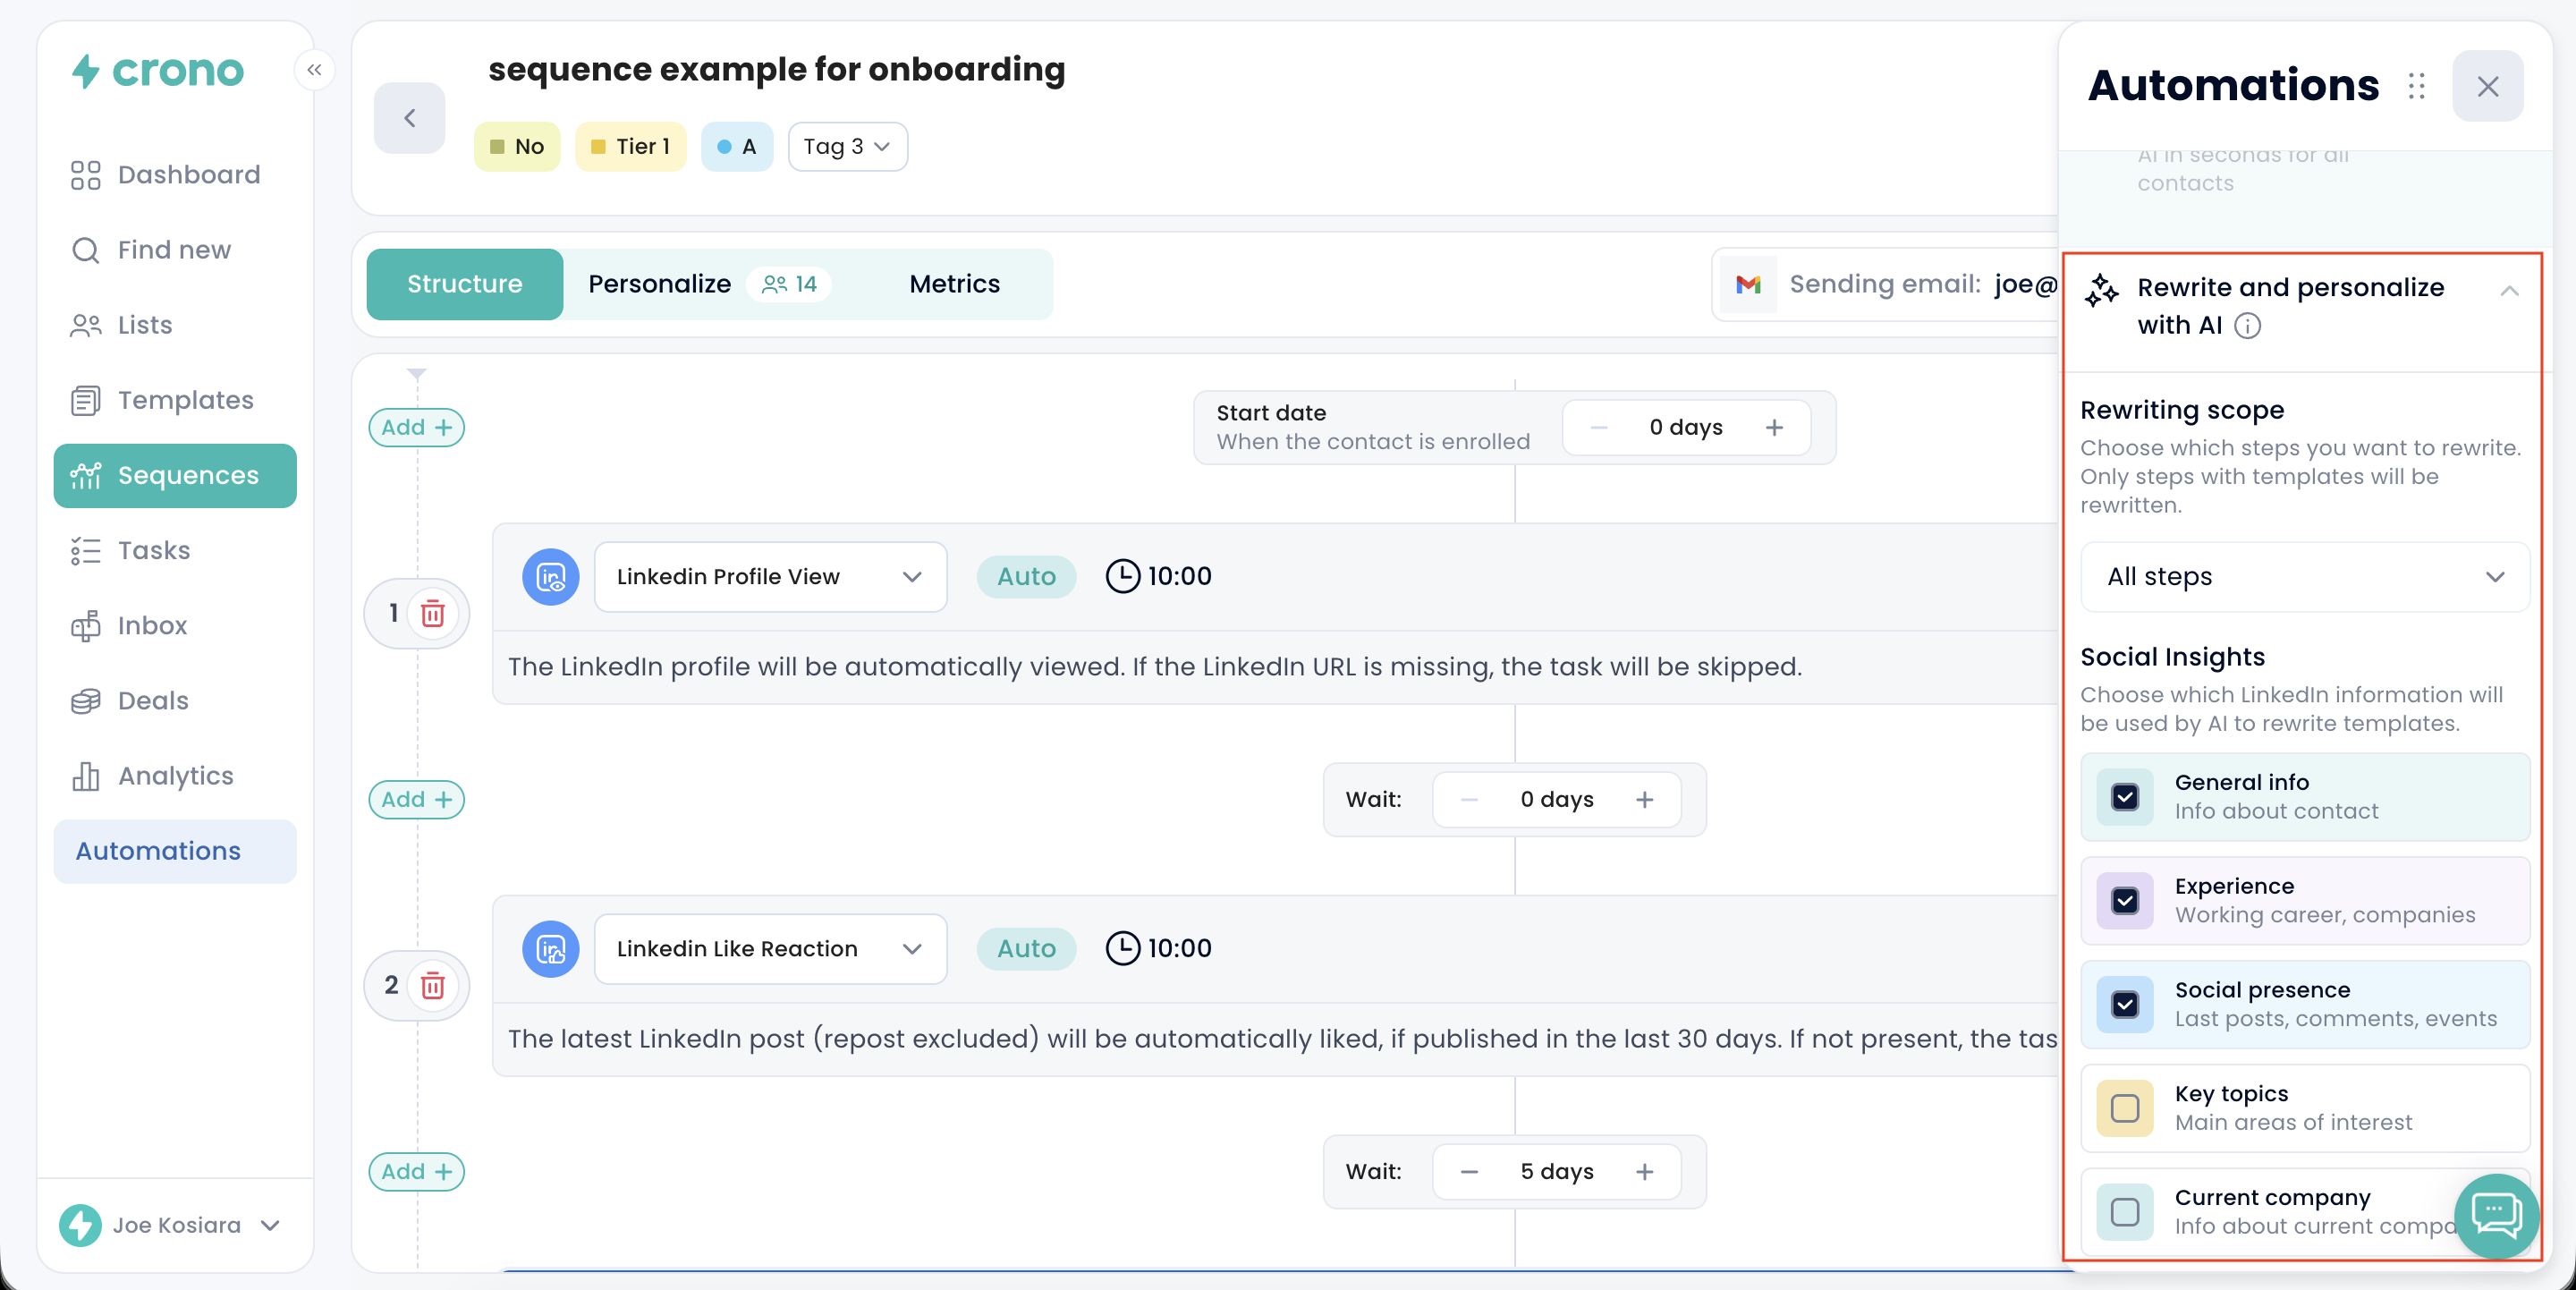Open Templates in the sidebar
The image size is (2576, 1290).
point(185,400)
